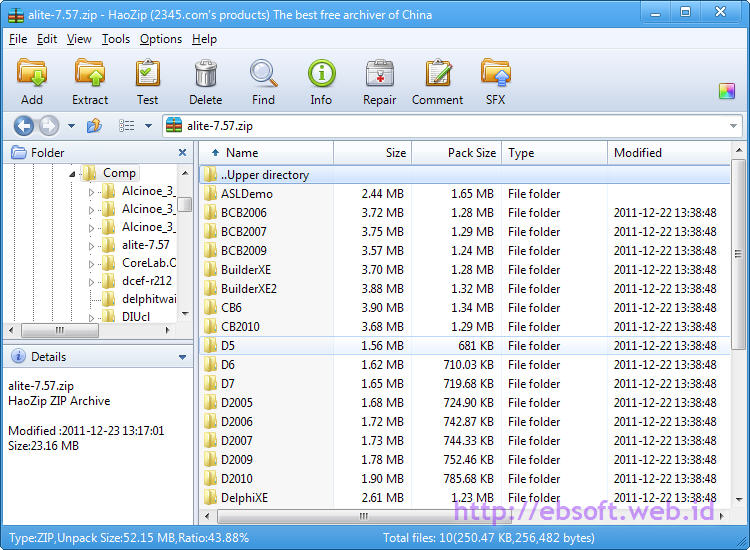Open the address bar dropdown
Screen dimensions: 750x550
pos(733,126)
